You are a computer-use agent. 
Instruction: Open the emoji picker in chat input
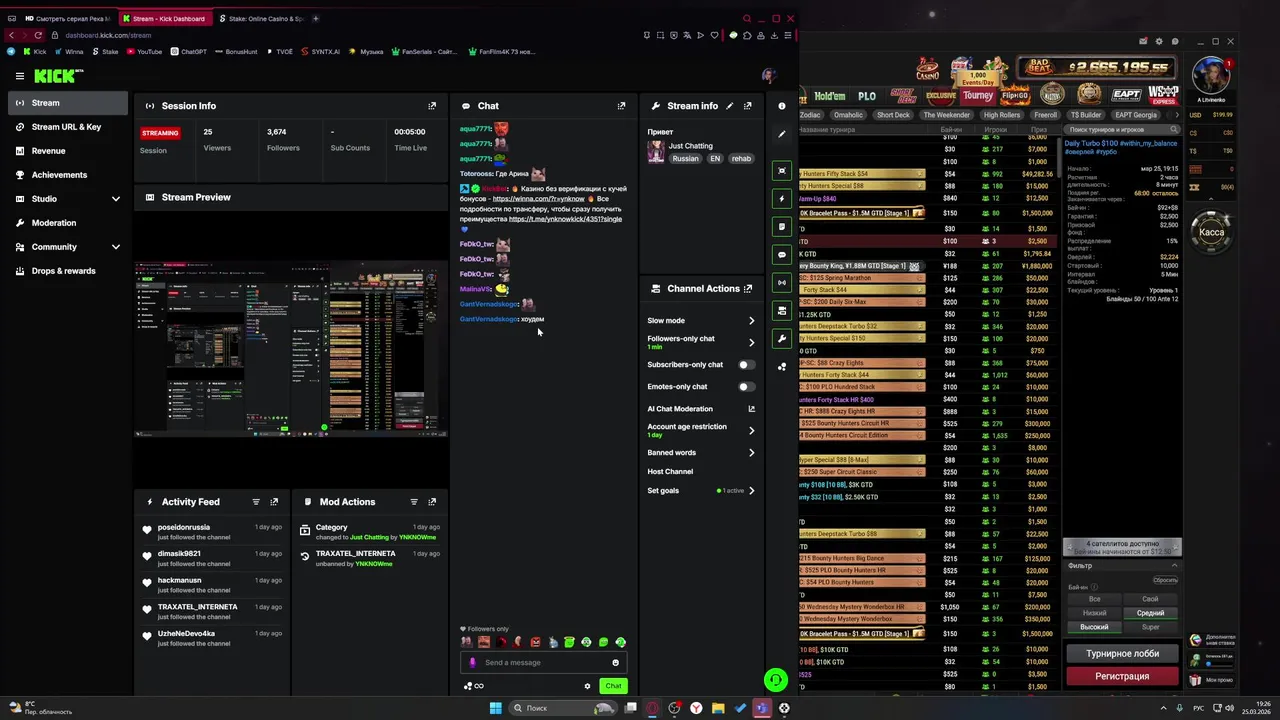[x=615, y=662]
